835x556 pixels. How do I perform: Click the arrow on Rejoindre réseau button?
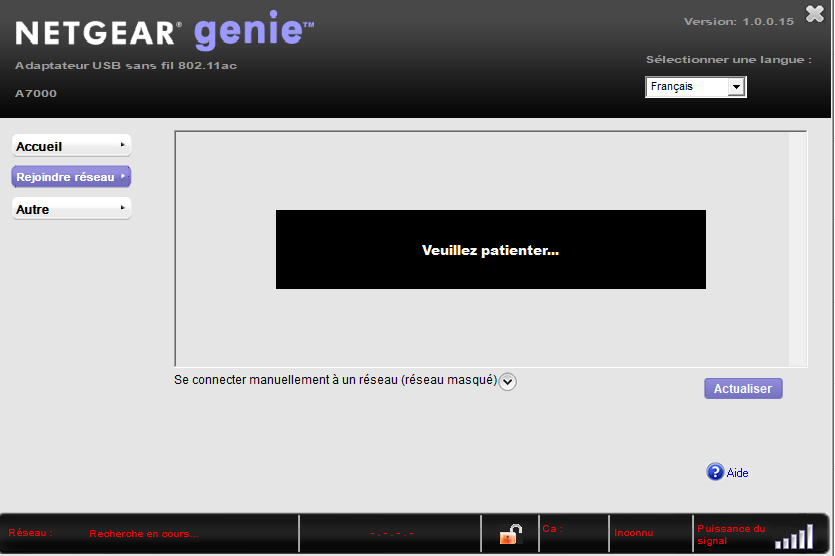(x=123, y=176)
